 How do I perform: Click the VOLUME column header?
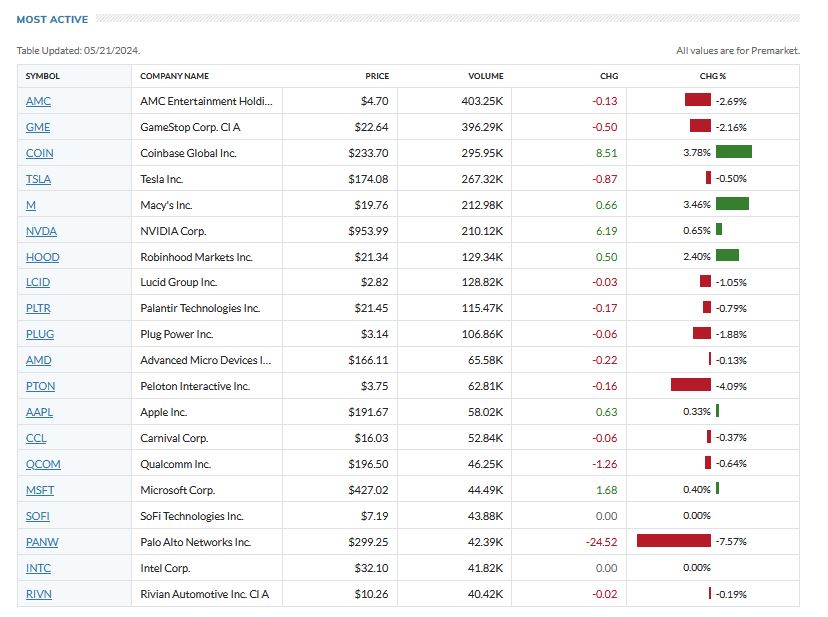click(485, 76)
